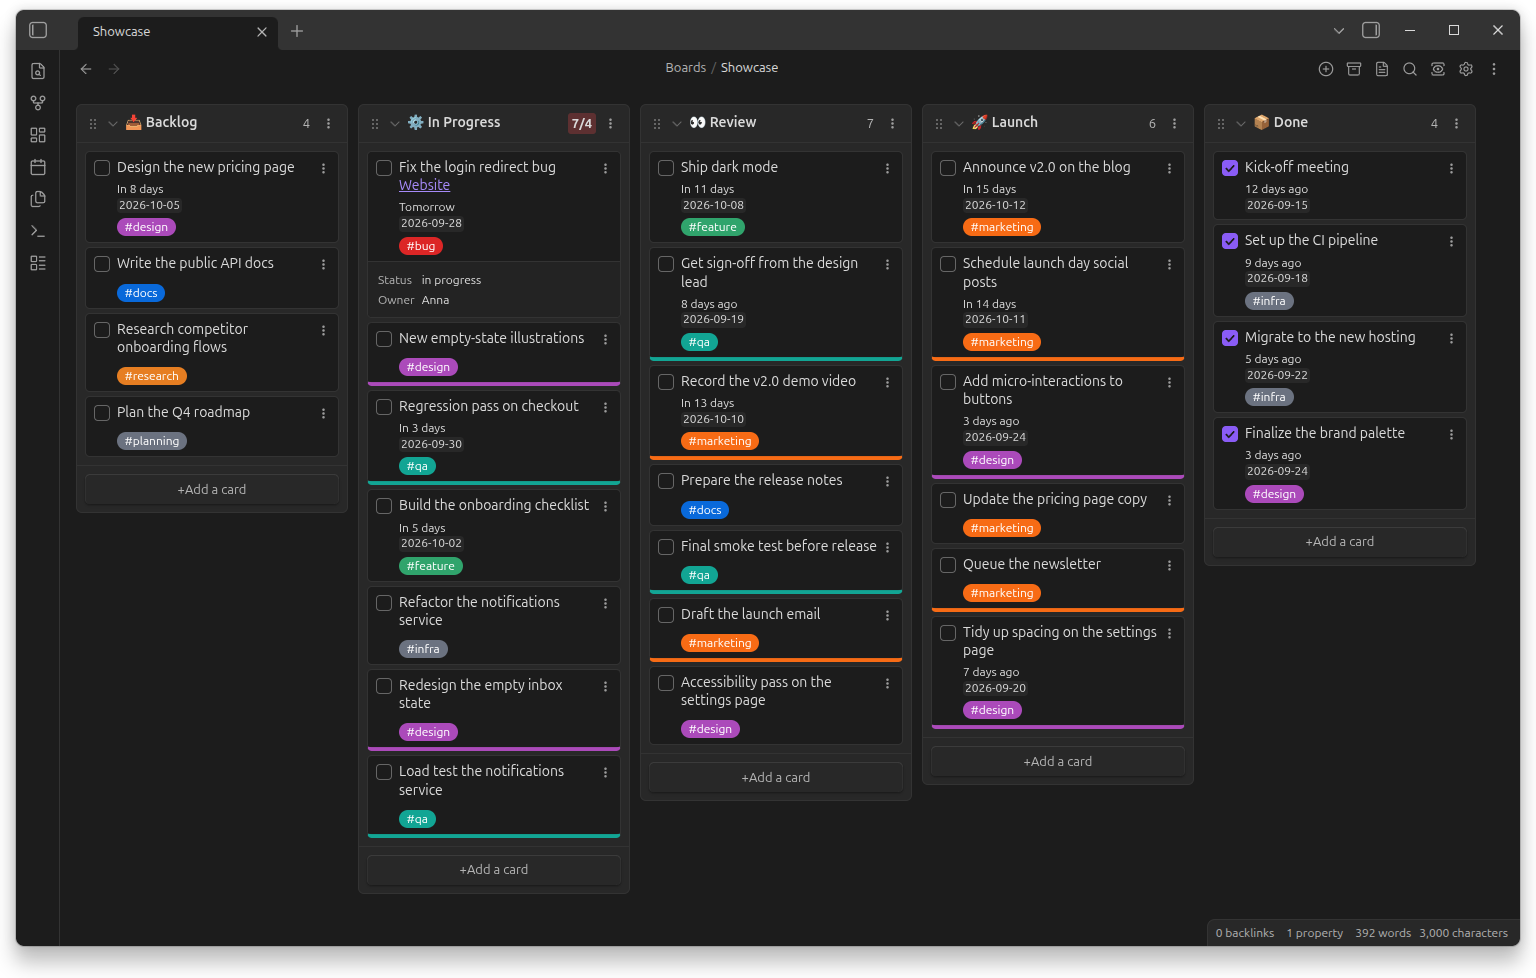Click the insert template pages icon
Image resolution: width=1536 pixels, height=978 pixels.
coord(38,199)
